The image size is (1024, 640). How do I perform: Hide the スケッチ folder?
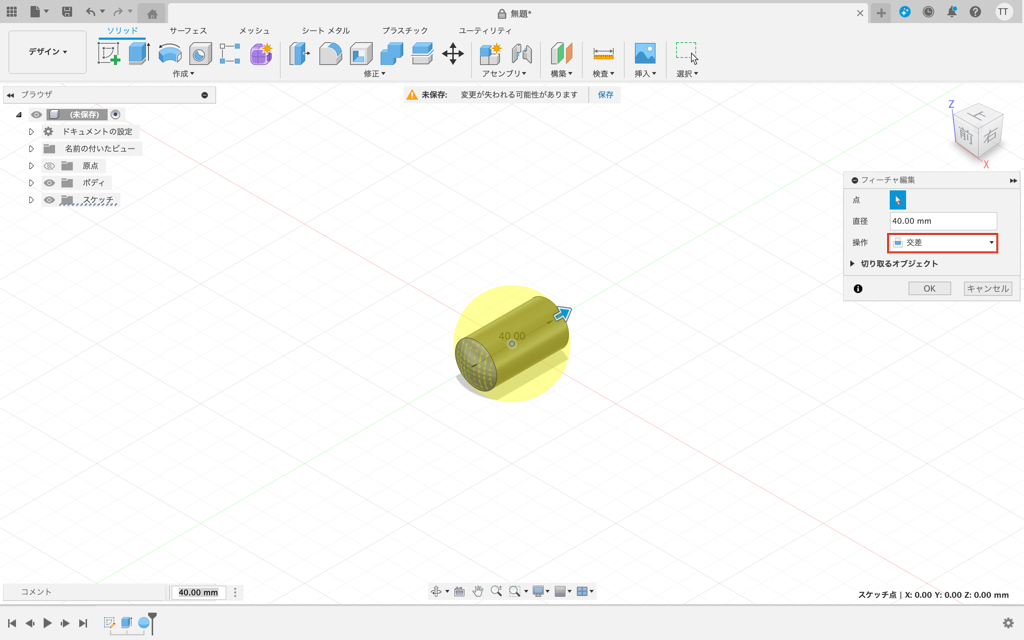[x=49, y=200]
